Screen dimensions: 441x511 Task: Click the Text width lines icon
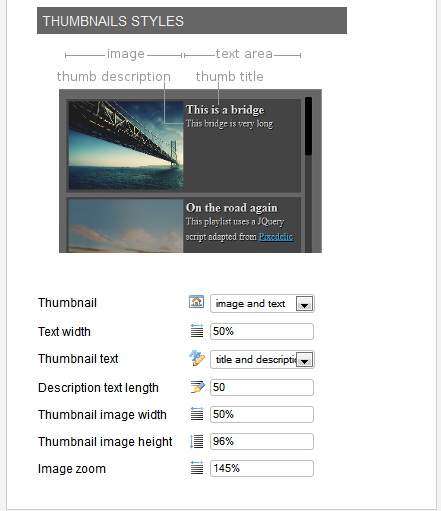(197, 331)
